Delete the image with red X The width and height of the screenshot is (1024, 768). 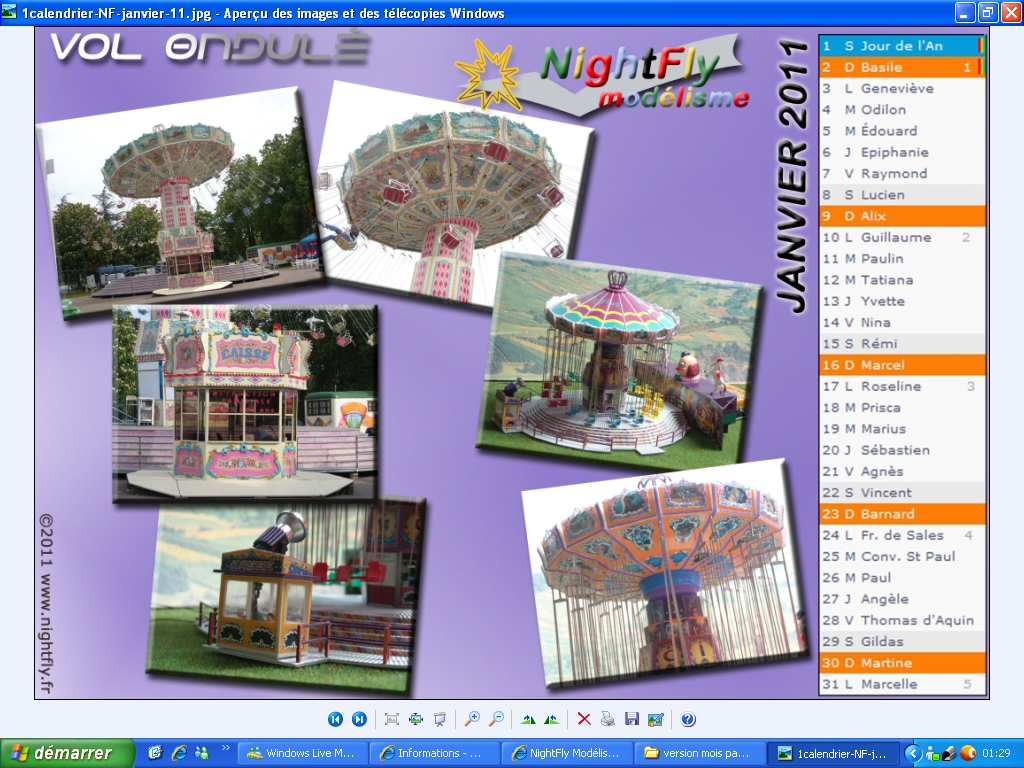pos(584,719)
